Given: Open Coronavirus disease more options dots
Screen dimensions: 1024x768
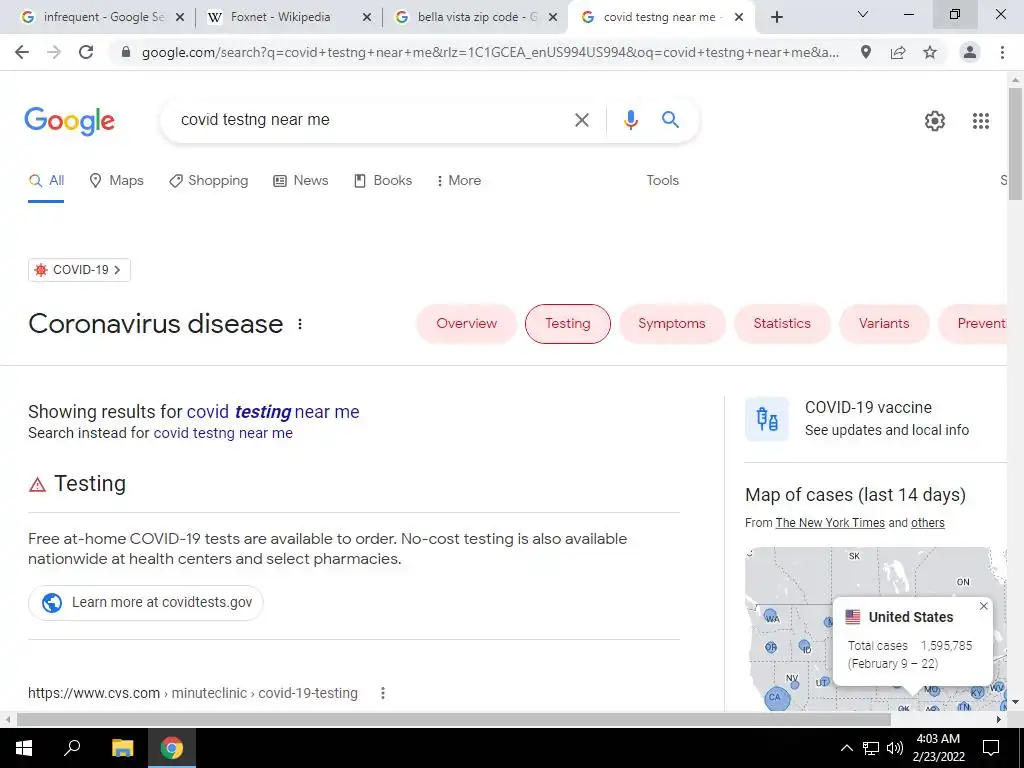Looking at the screenshot, I should tap(300, 324).
